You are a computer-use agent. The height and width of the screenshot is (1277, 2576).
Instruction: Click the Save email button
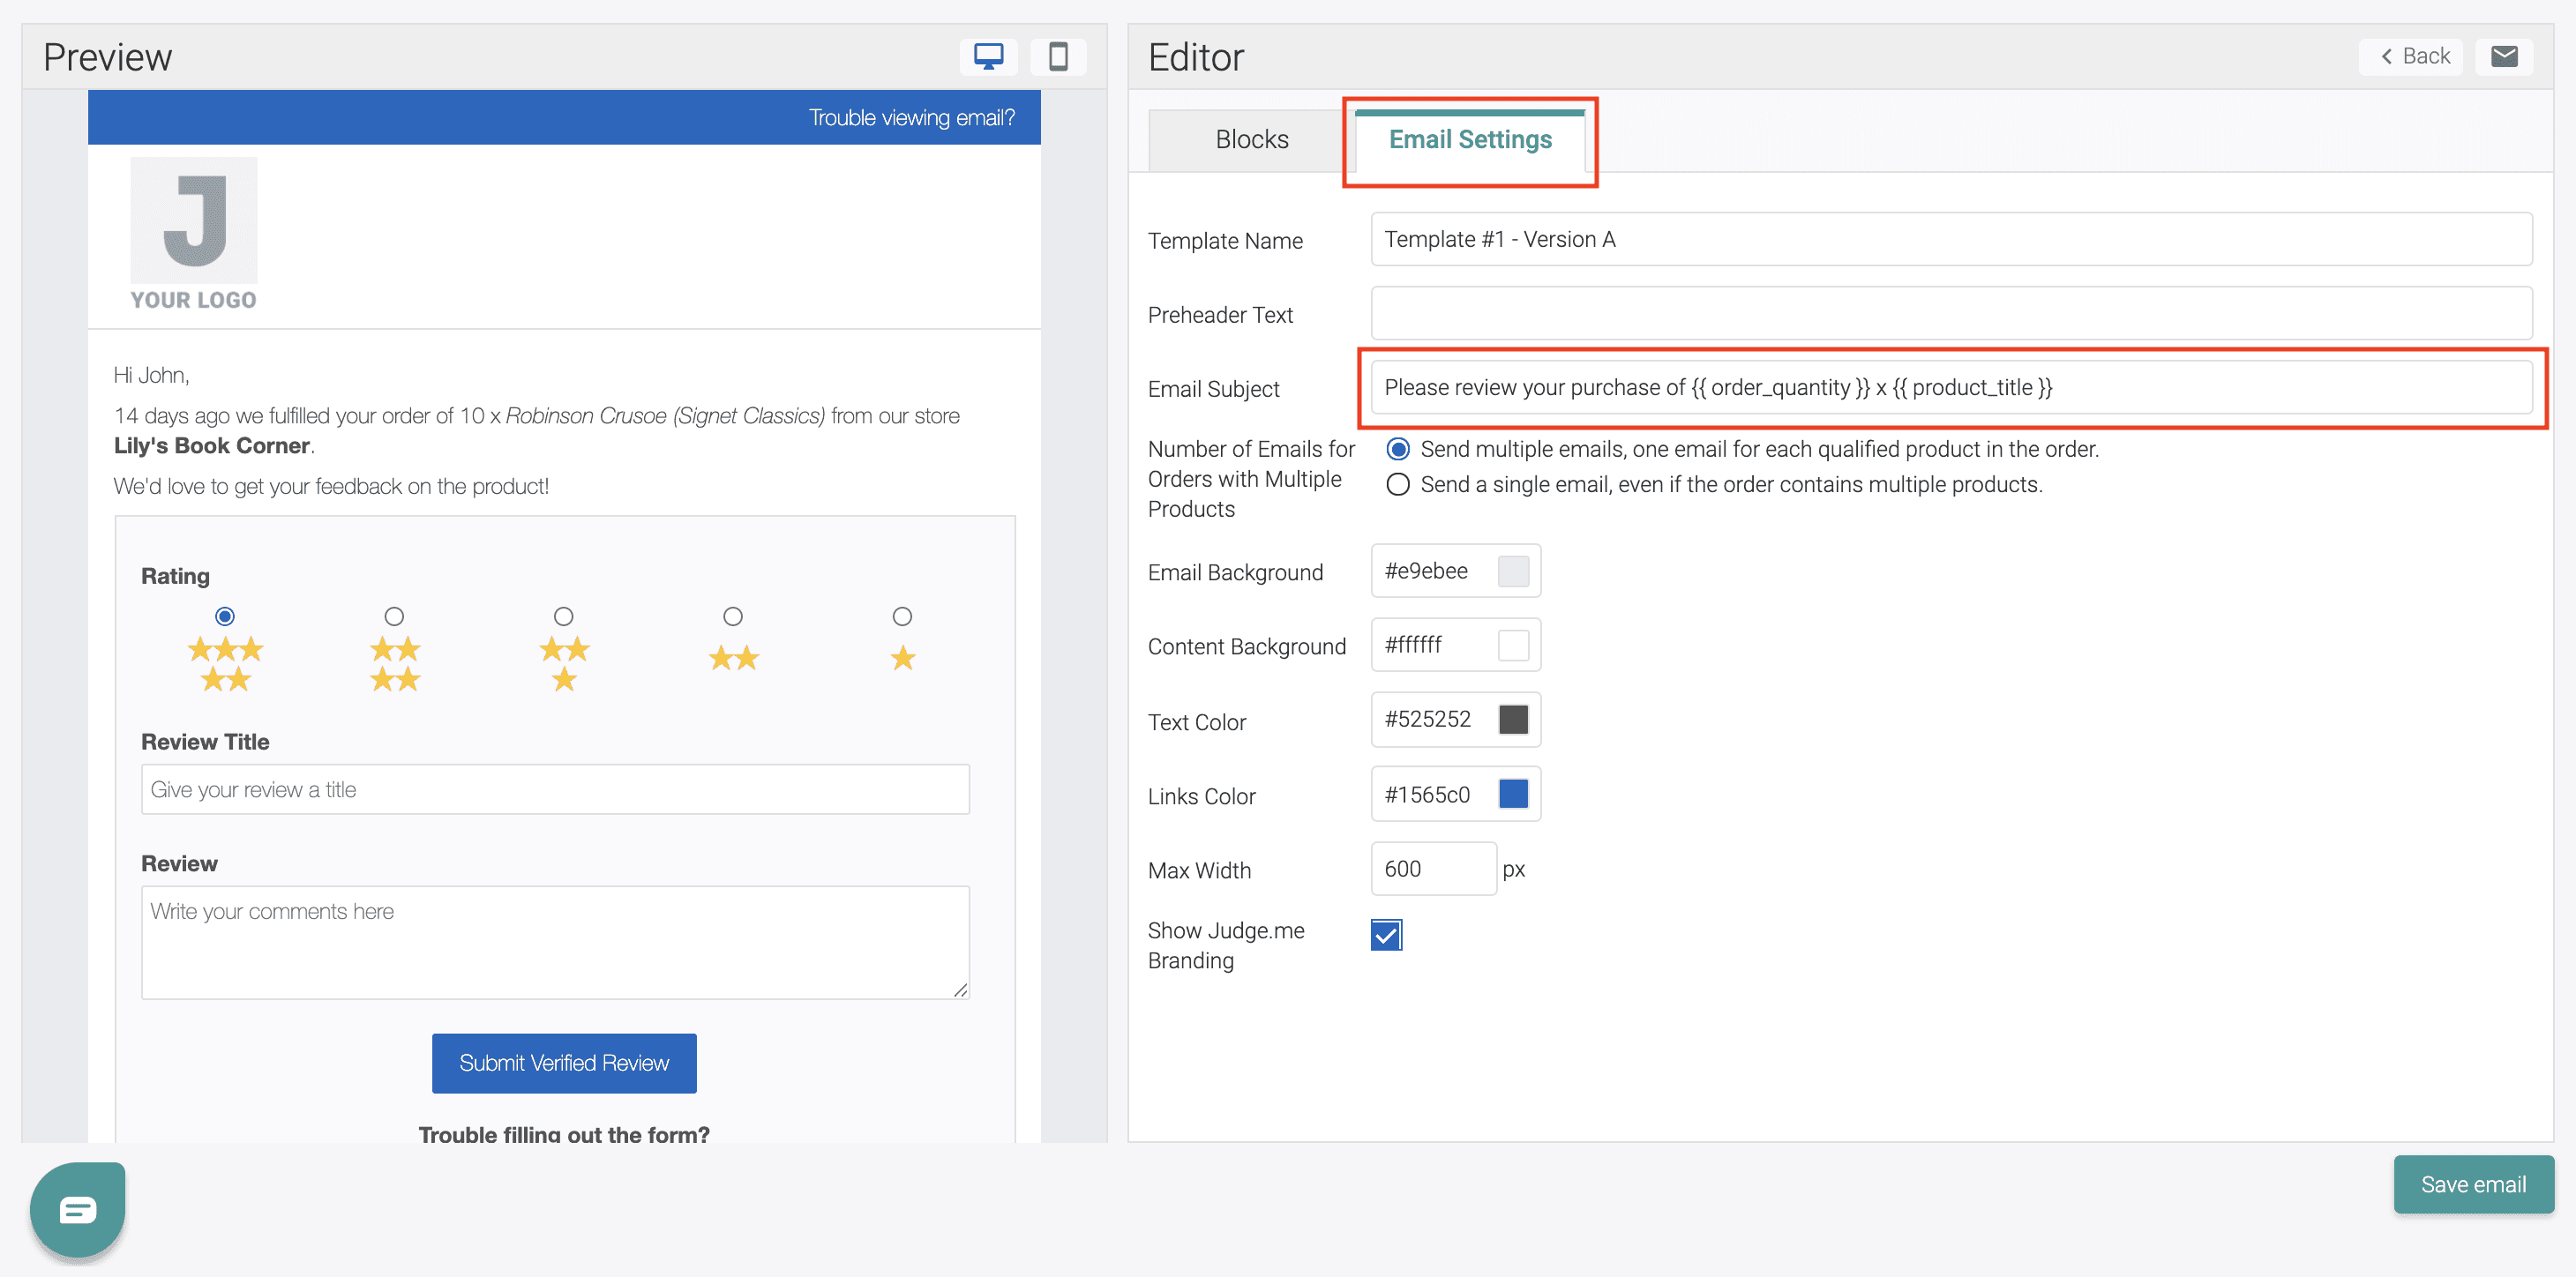pyautogui.click(x=2472, y=1184)
